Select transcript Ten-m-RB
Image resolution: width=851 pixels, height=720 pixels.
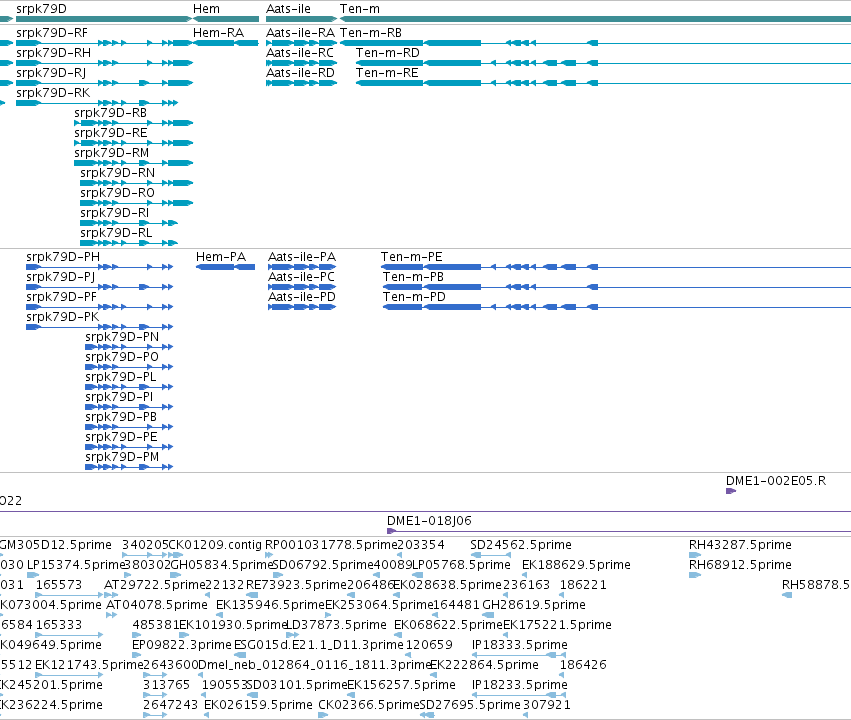(x=371, y=33)
